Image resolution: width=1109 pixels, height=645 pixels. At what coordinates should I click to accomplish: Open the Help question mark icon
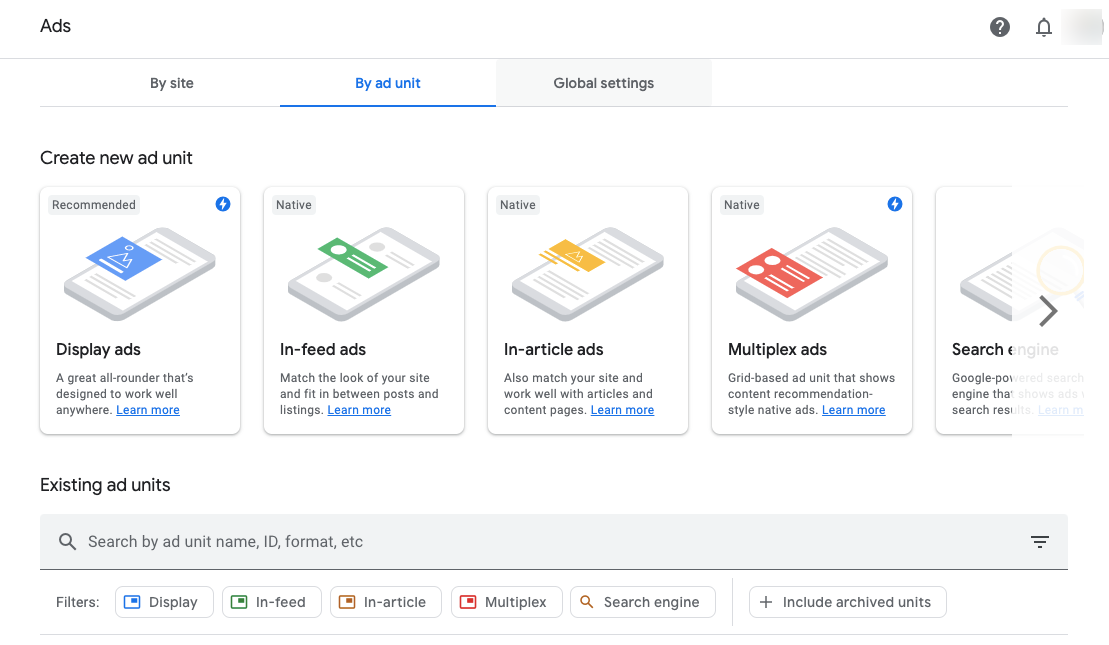click(x=999, y=27)
